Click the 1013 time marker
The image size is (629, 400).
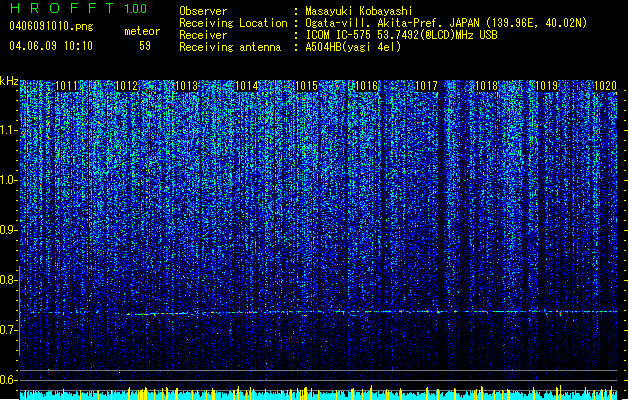tap(187, 86)
